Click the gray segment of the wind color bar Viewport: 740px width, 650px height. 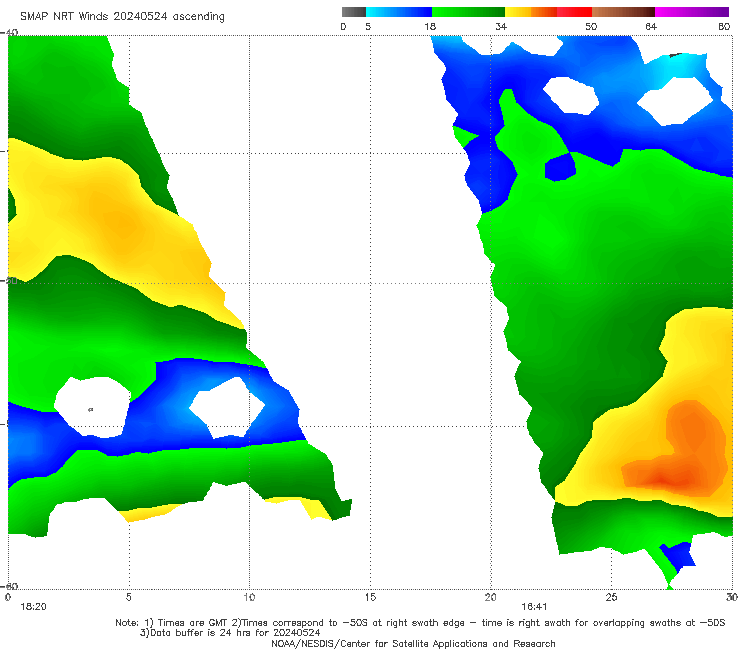[x=353, y=12]
